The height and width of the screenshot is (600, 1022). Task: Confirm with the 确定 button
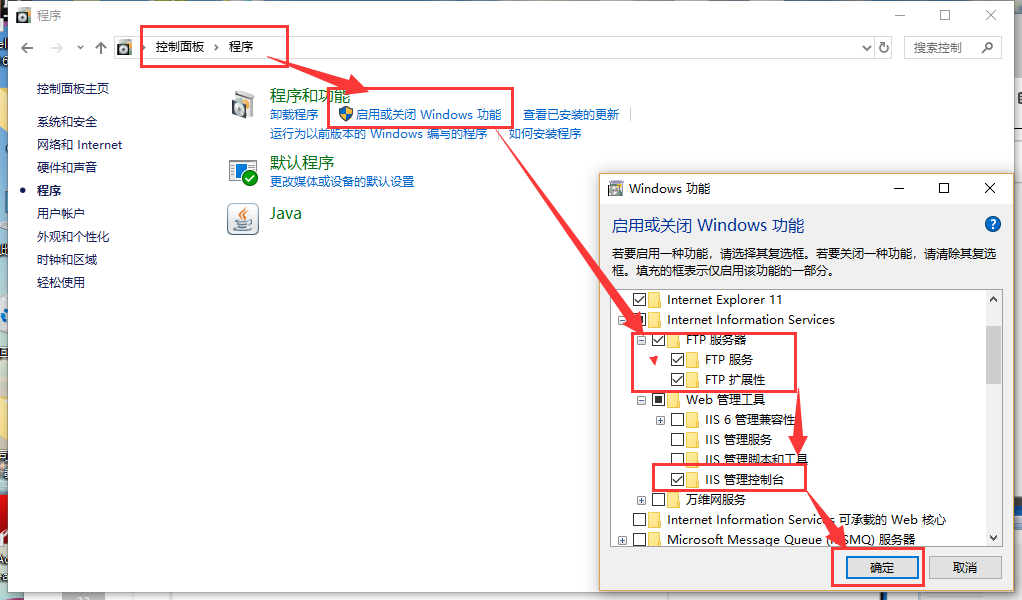(882, 568)
